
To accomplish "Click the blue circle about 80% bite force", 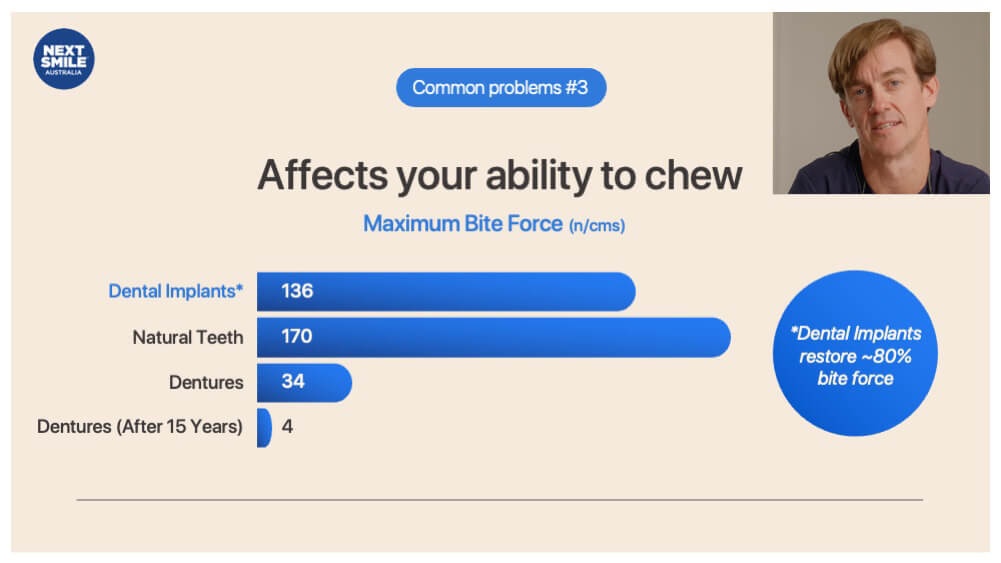I will click(x=855, y=353).
